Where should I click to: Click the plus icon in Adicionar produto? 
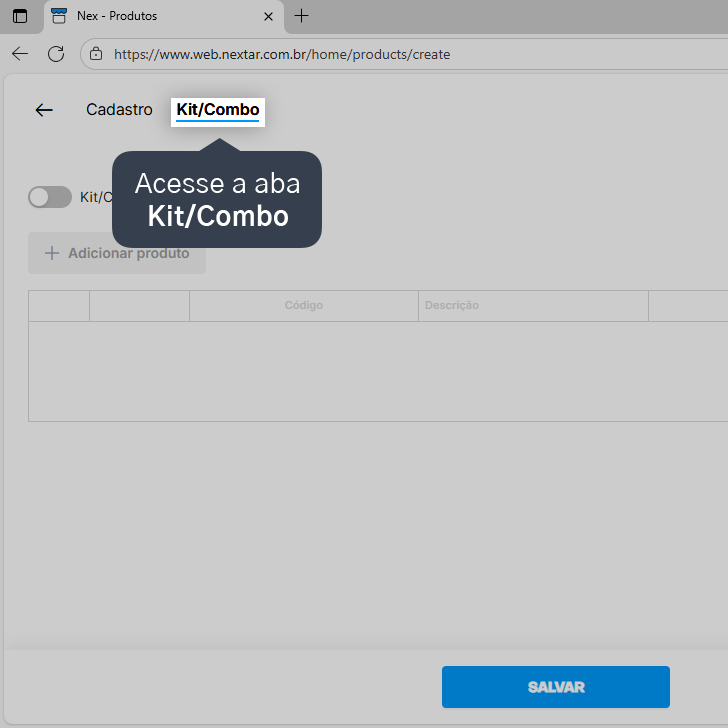pos(52,253)
